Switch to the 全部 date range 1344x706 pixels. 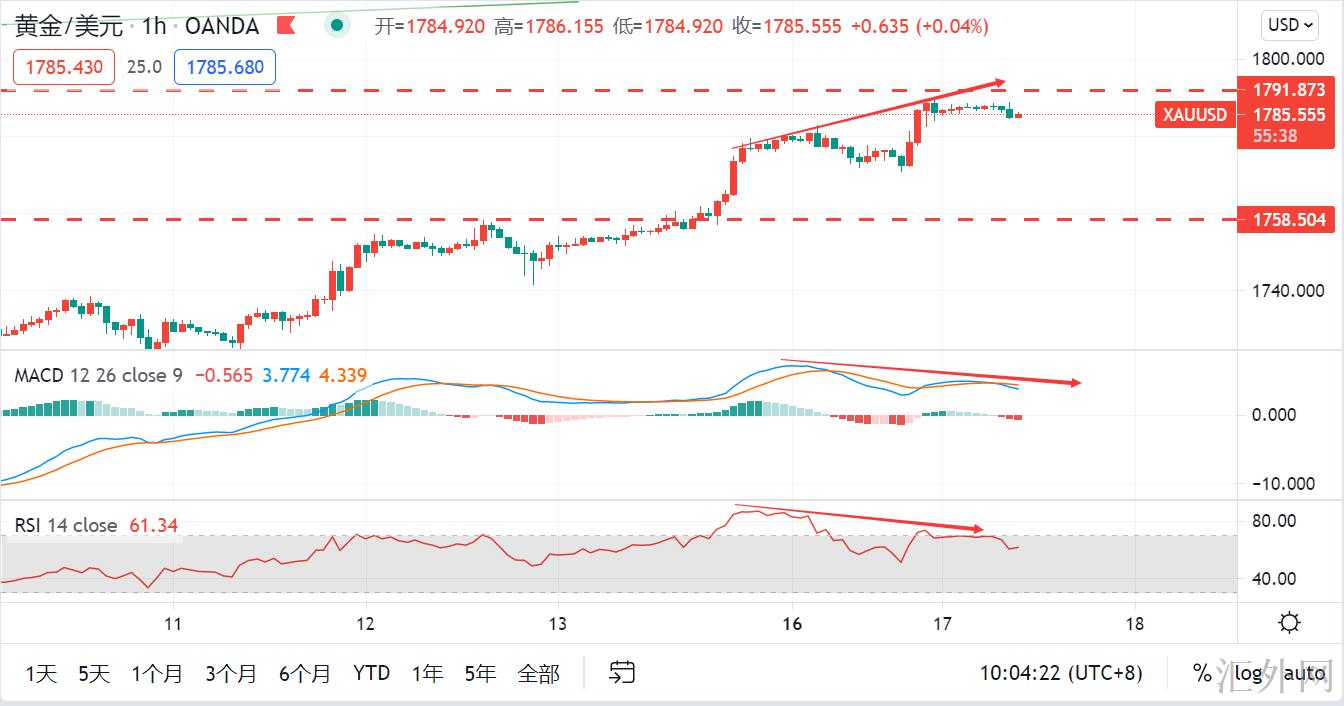click(538, 673)
